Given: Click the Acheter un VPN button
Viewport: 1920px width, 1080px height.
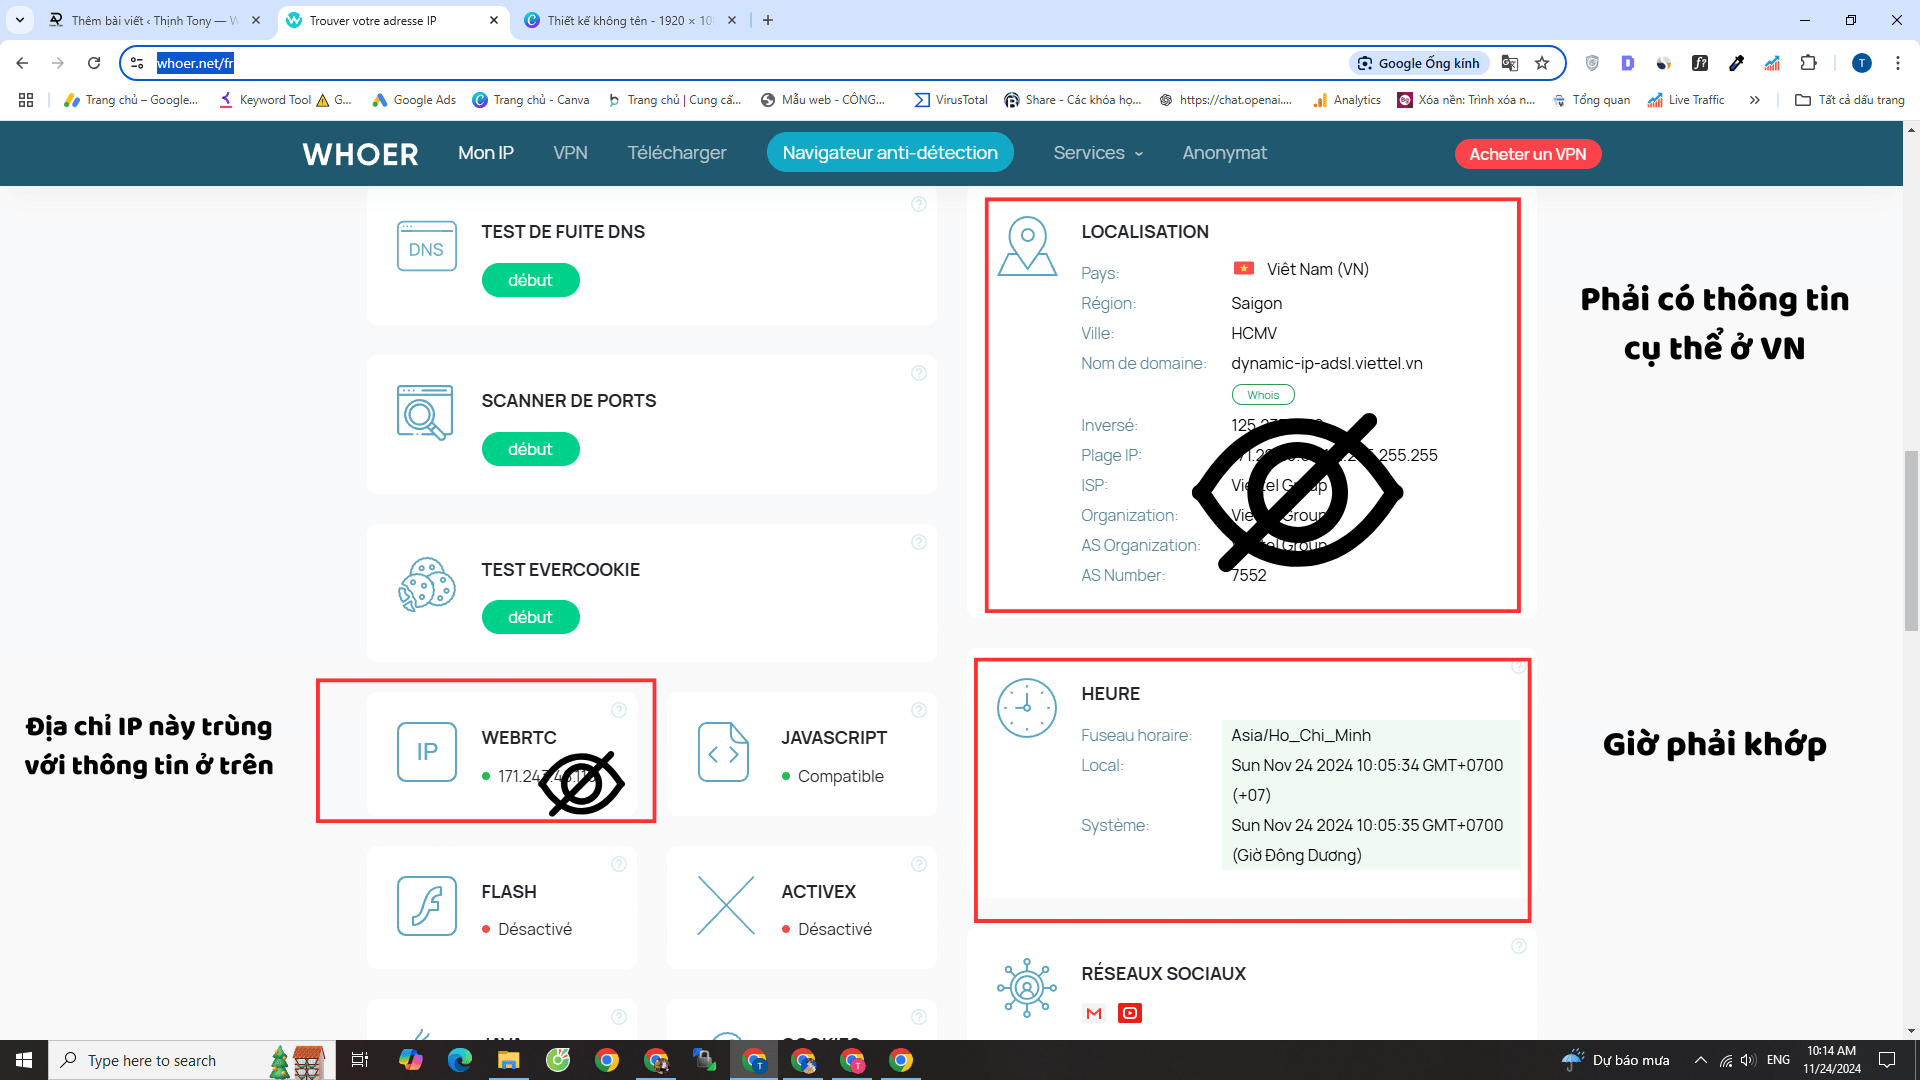Looking at the screenshot, I should click(x=1528, y=154).
